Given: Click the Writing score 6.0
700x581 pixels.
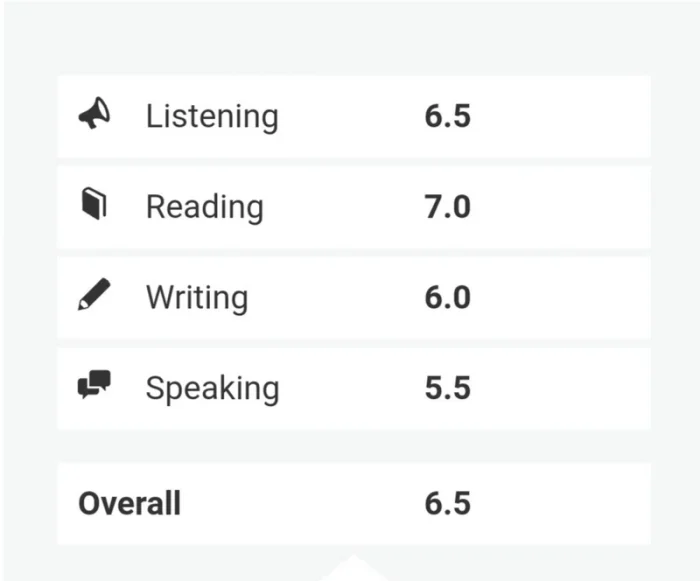Looking at the screenshot, I should (448, 297).
